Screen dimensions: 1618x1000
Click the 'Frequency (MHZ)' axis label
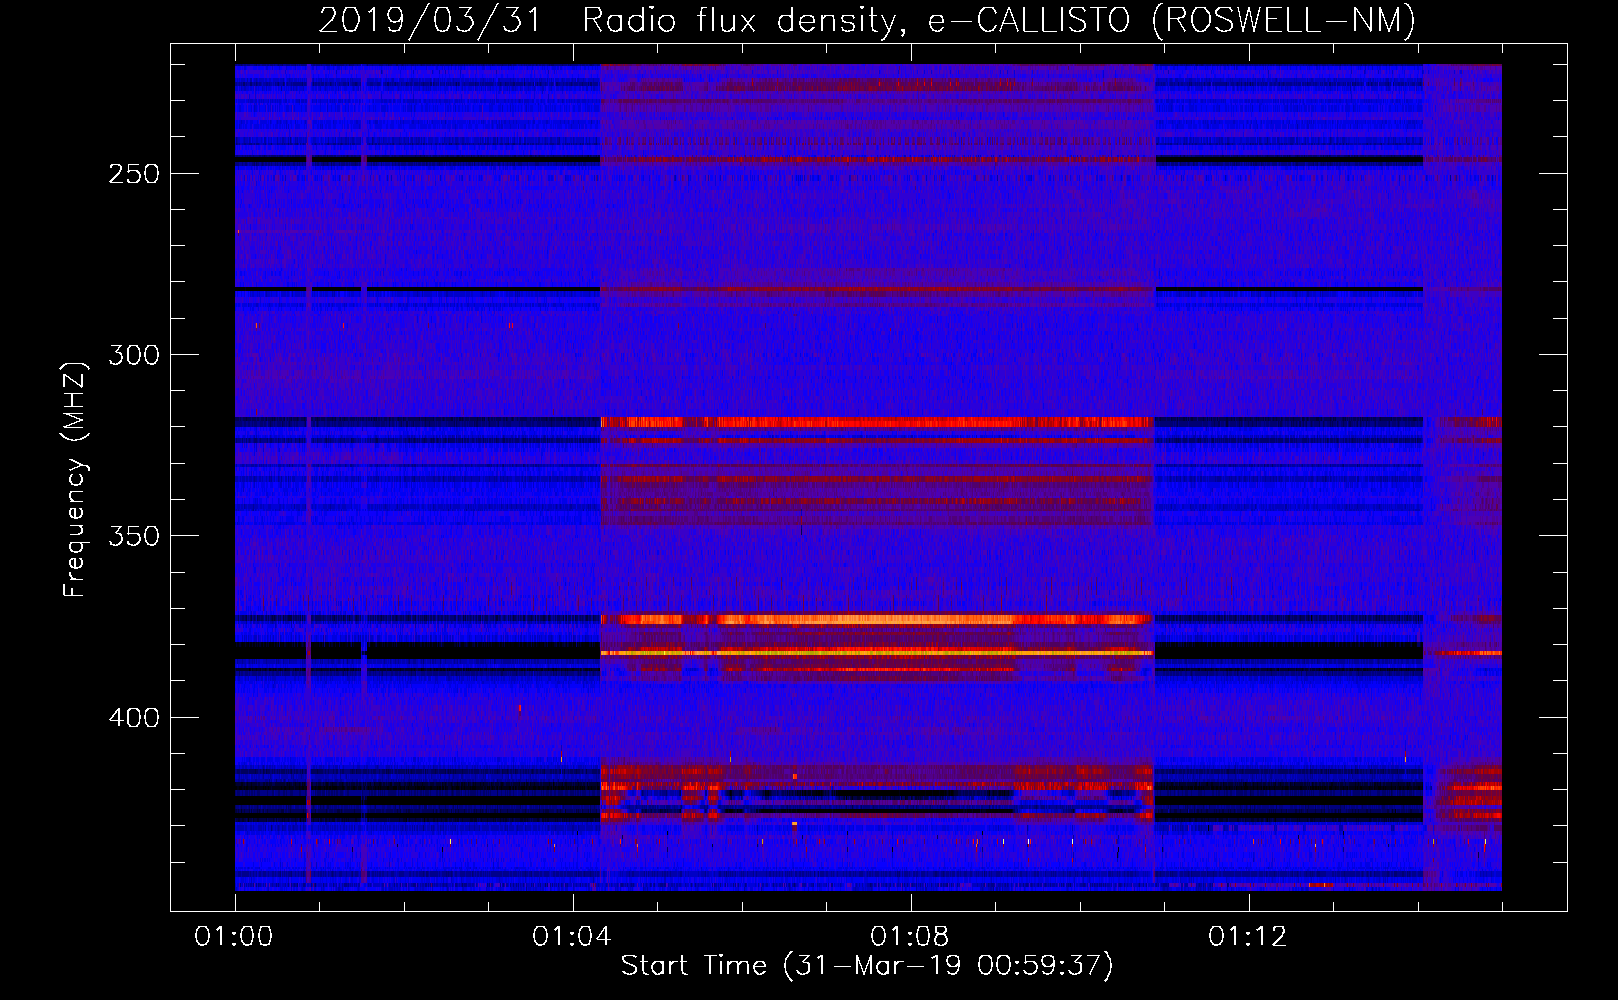pos(75,480)
